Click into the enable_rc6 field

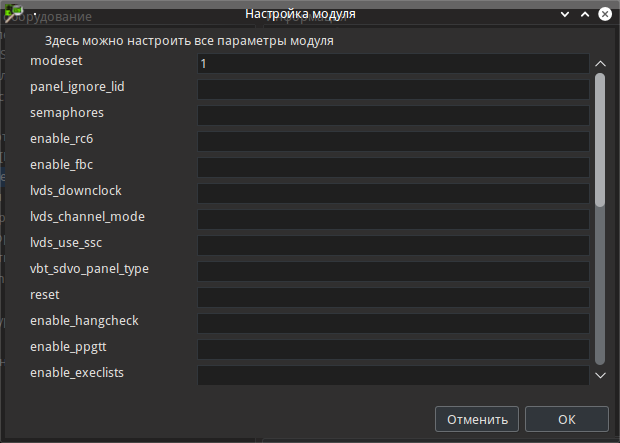pyautogui.click(x=392, y=141)
